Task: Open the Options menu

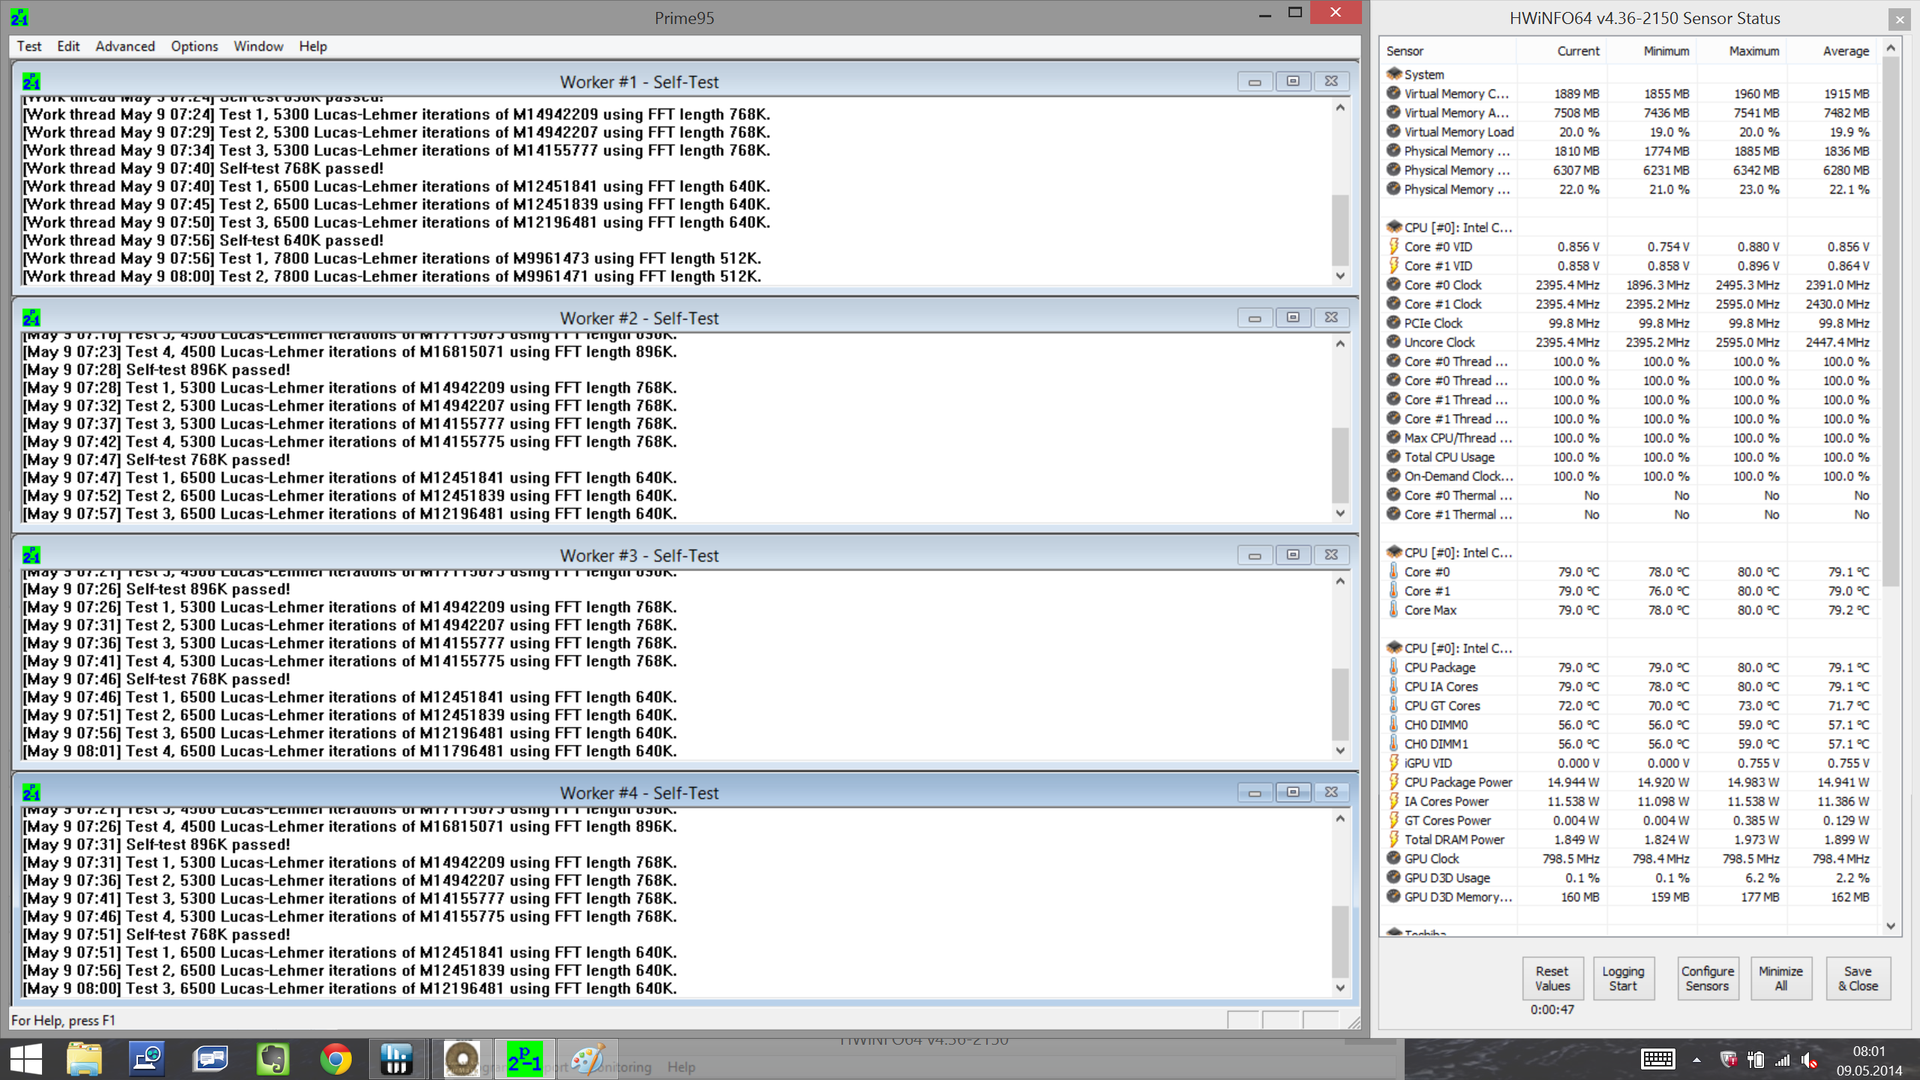Action: pos(194,46)
